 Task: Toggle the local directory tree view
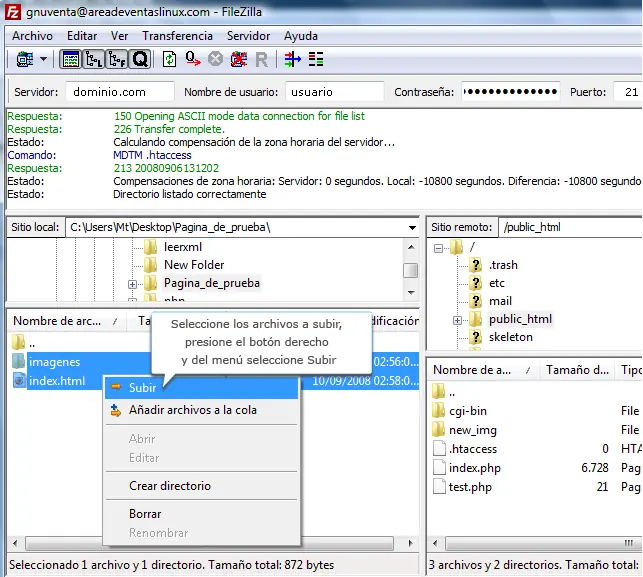94,60
